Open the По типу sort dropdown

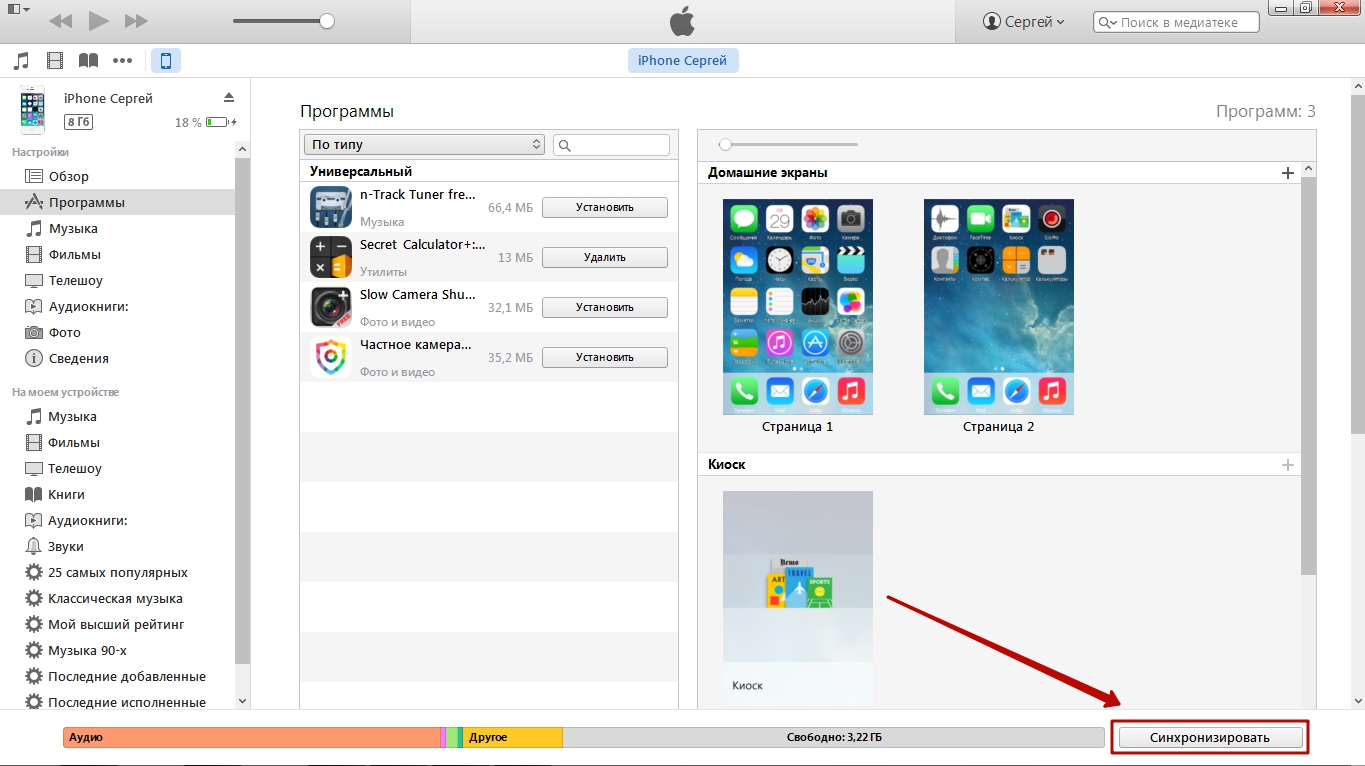[424, 145]
